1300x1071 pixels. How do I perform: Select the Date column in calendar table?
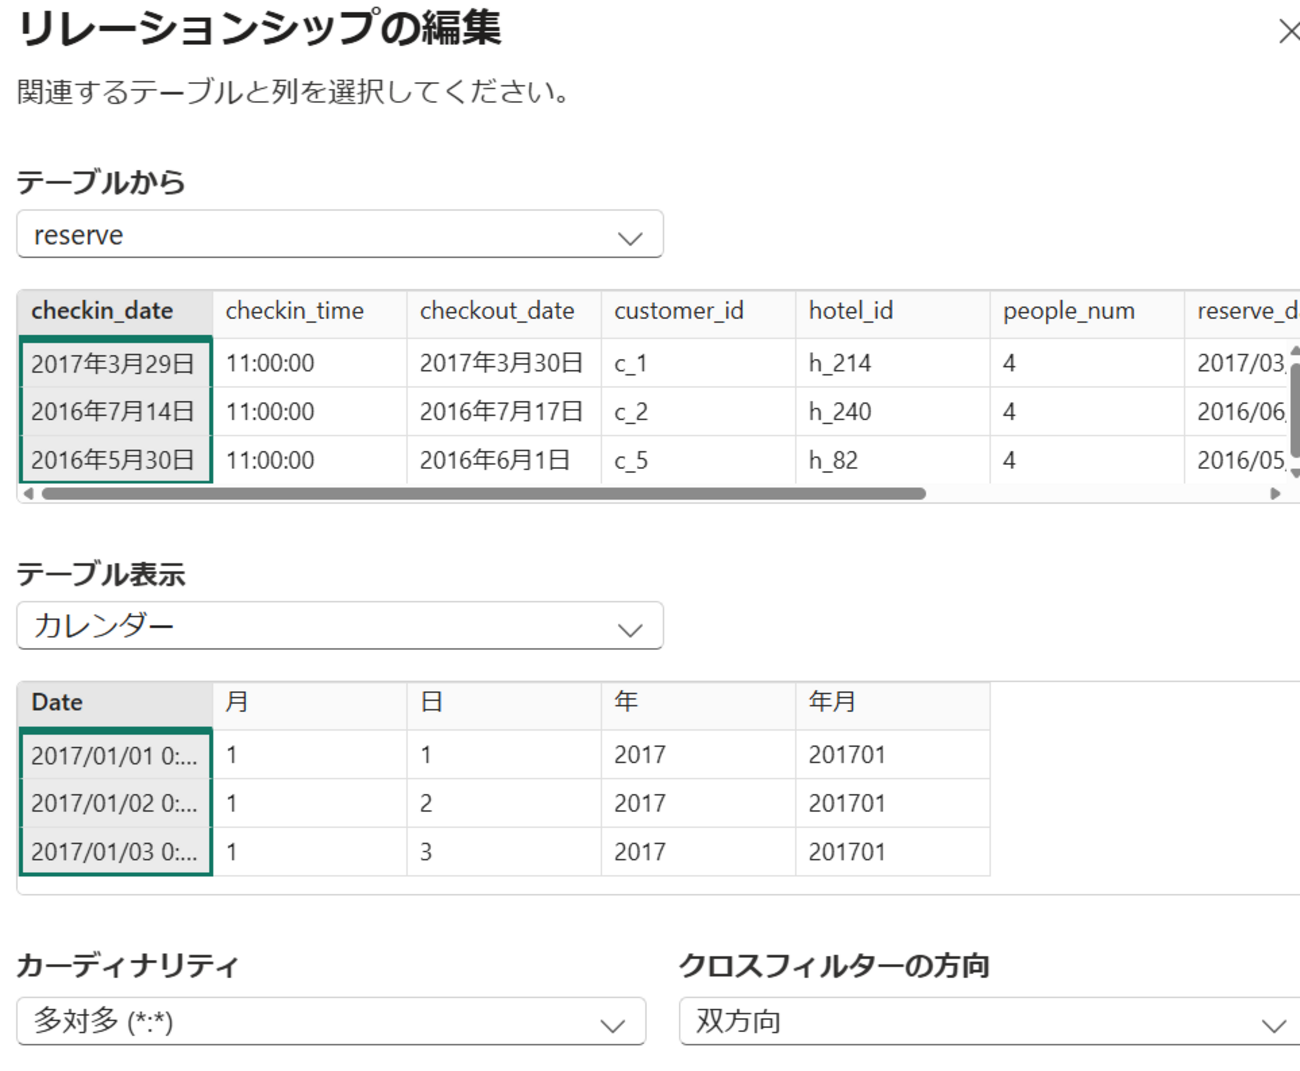(x=57, y=702)
